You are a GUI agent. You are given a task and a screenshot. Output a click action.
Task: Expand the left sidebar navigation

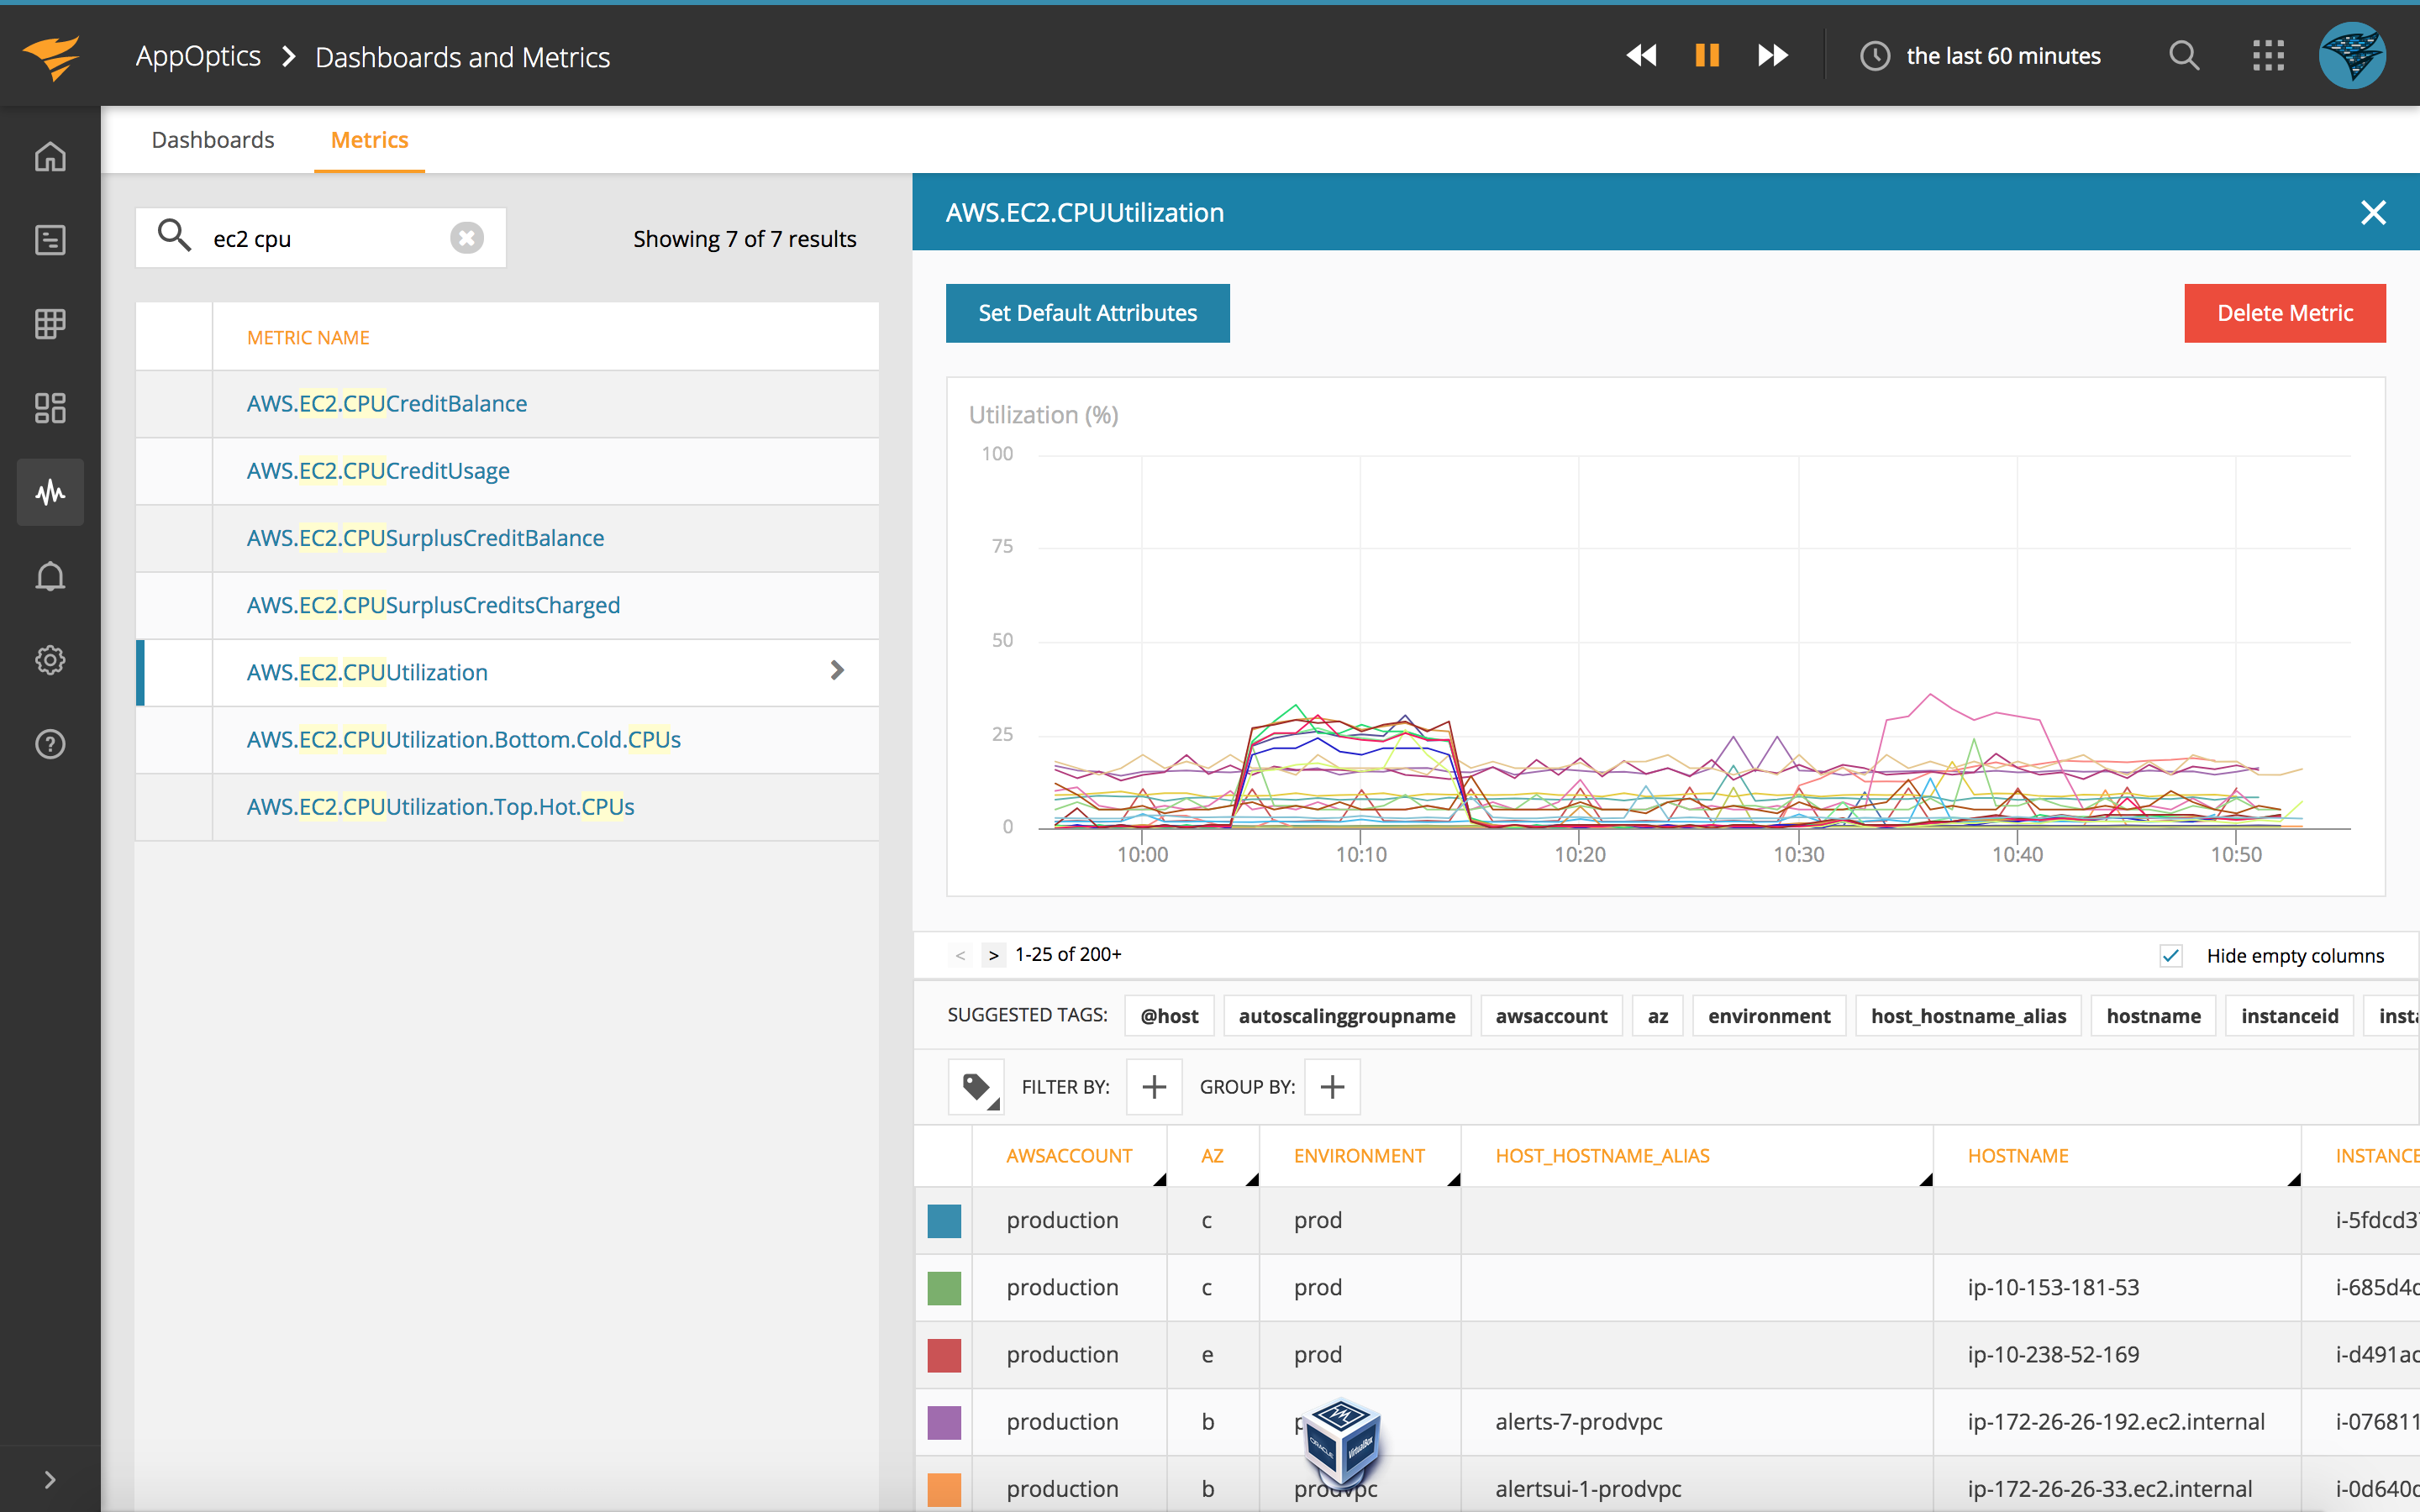point(50,1479)
